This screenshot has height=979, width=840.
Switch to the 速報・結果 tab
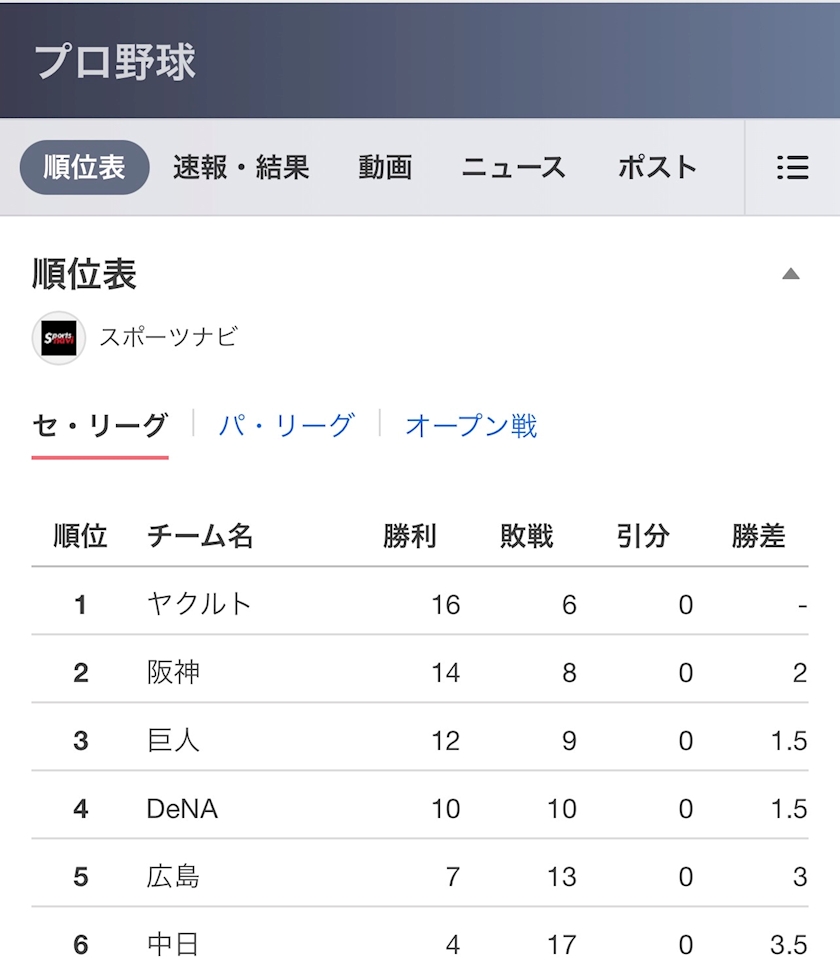coord(241,167)
